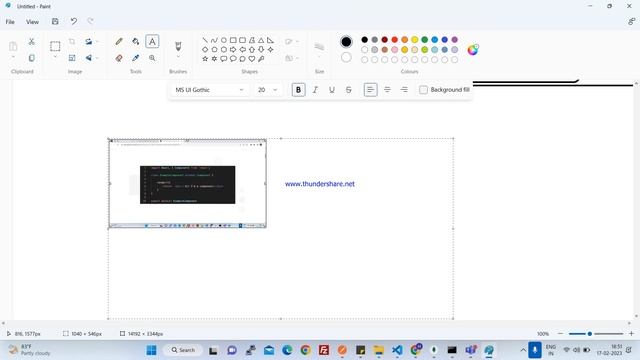The width and height of the screenshot is (640, 360).
Task: Select the Text tool
Action: coord(152,41)
